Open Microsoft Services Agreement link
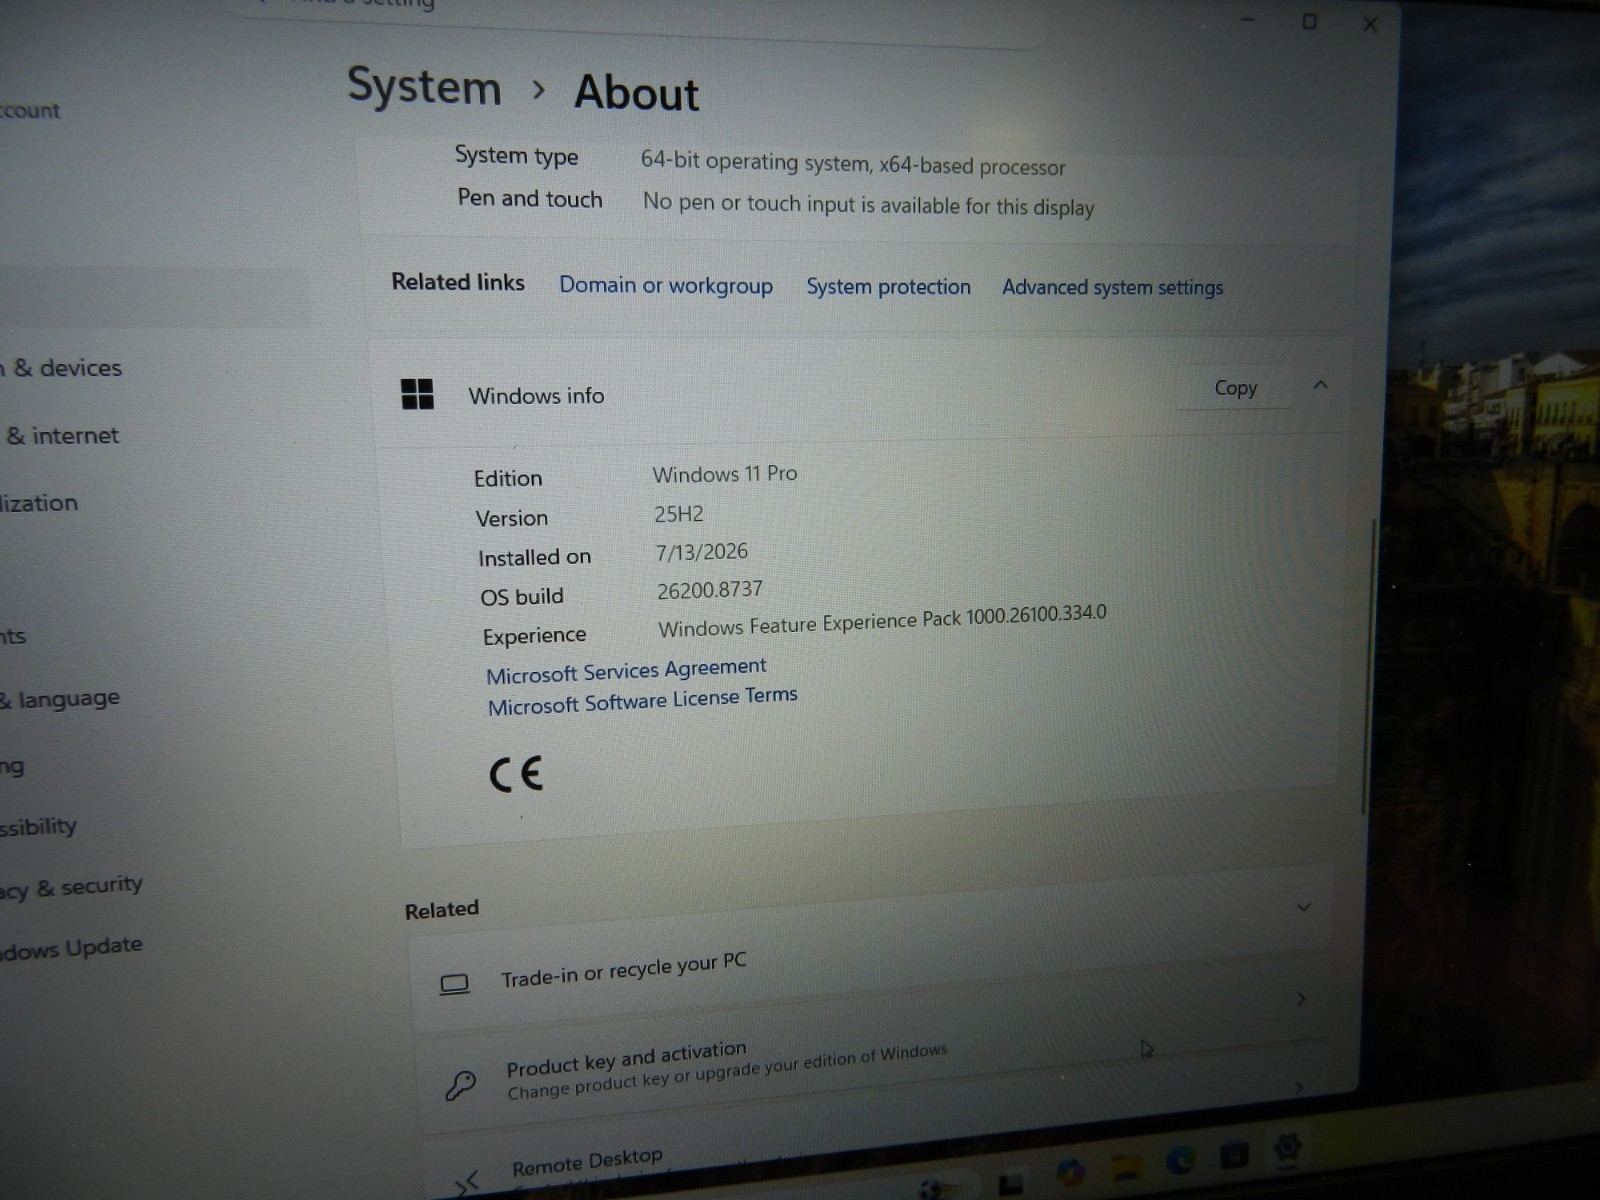Screen dimensions: 1600x1200 [x=626, y=671]
